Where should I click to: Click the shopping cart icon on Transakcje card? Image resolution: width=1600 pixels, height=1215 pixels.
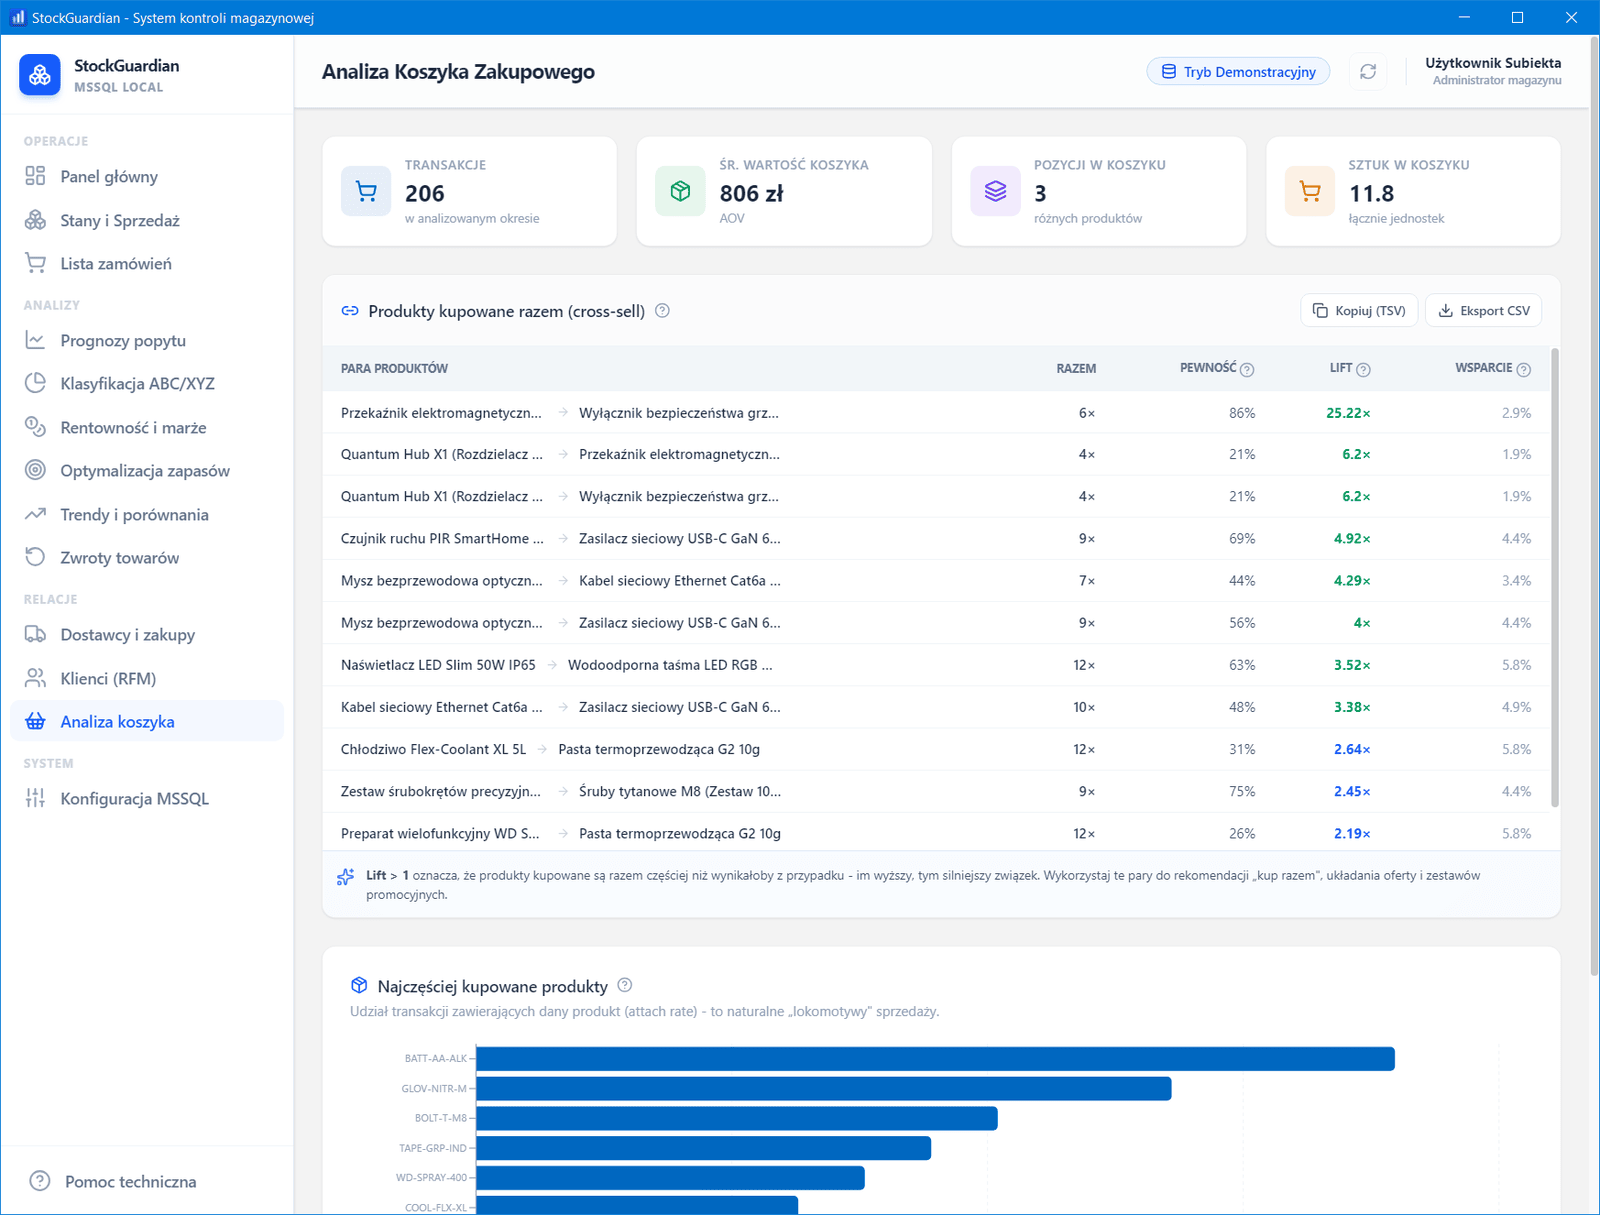coord(366,191)
